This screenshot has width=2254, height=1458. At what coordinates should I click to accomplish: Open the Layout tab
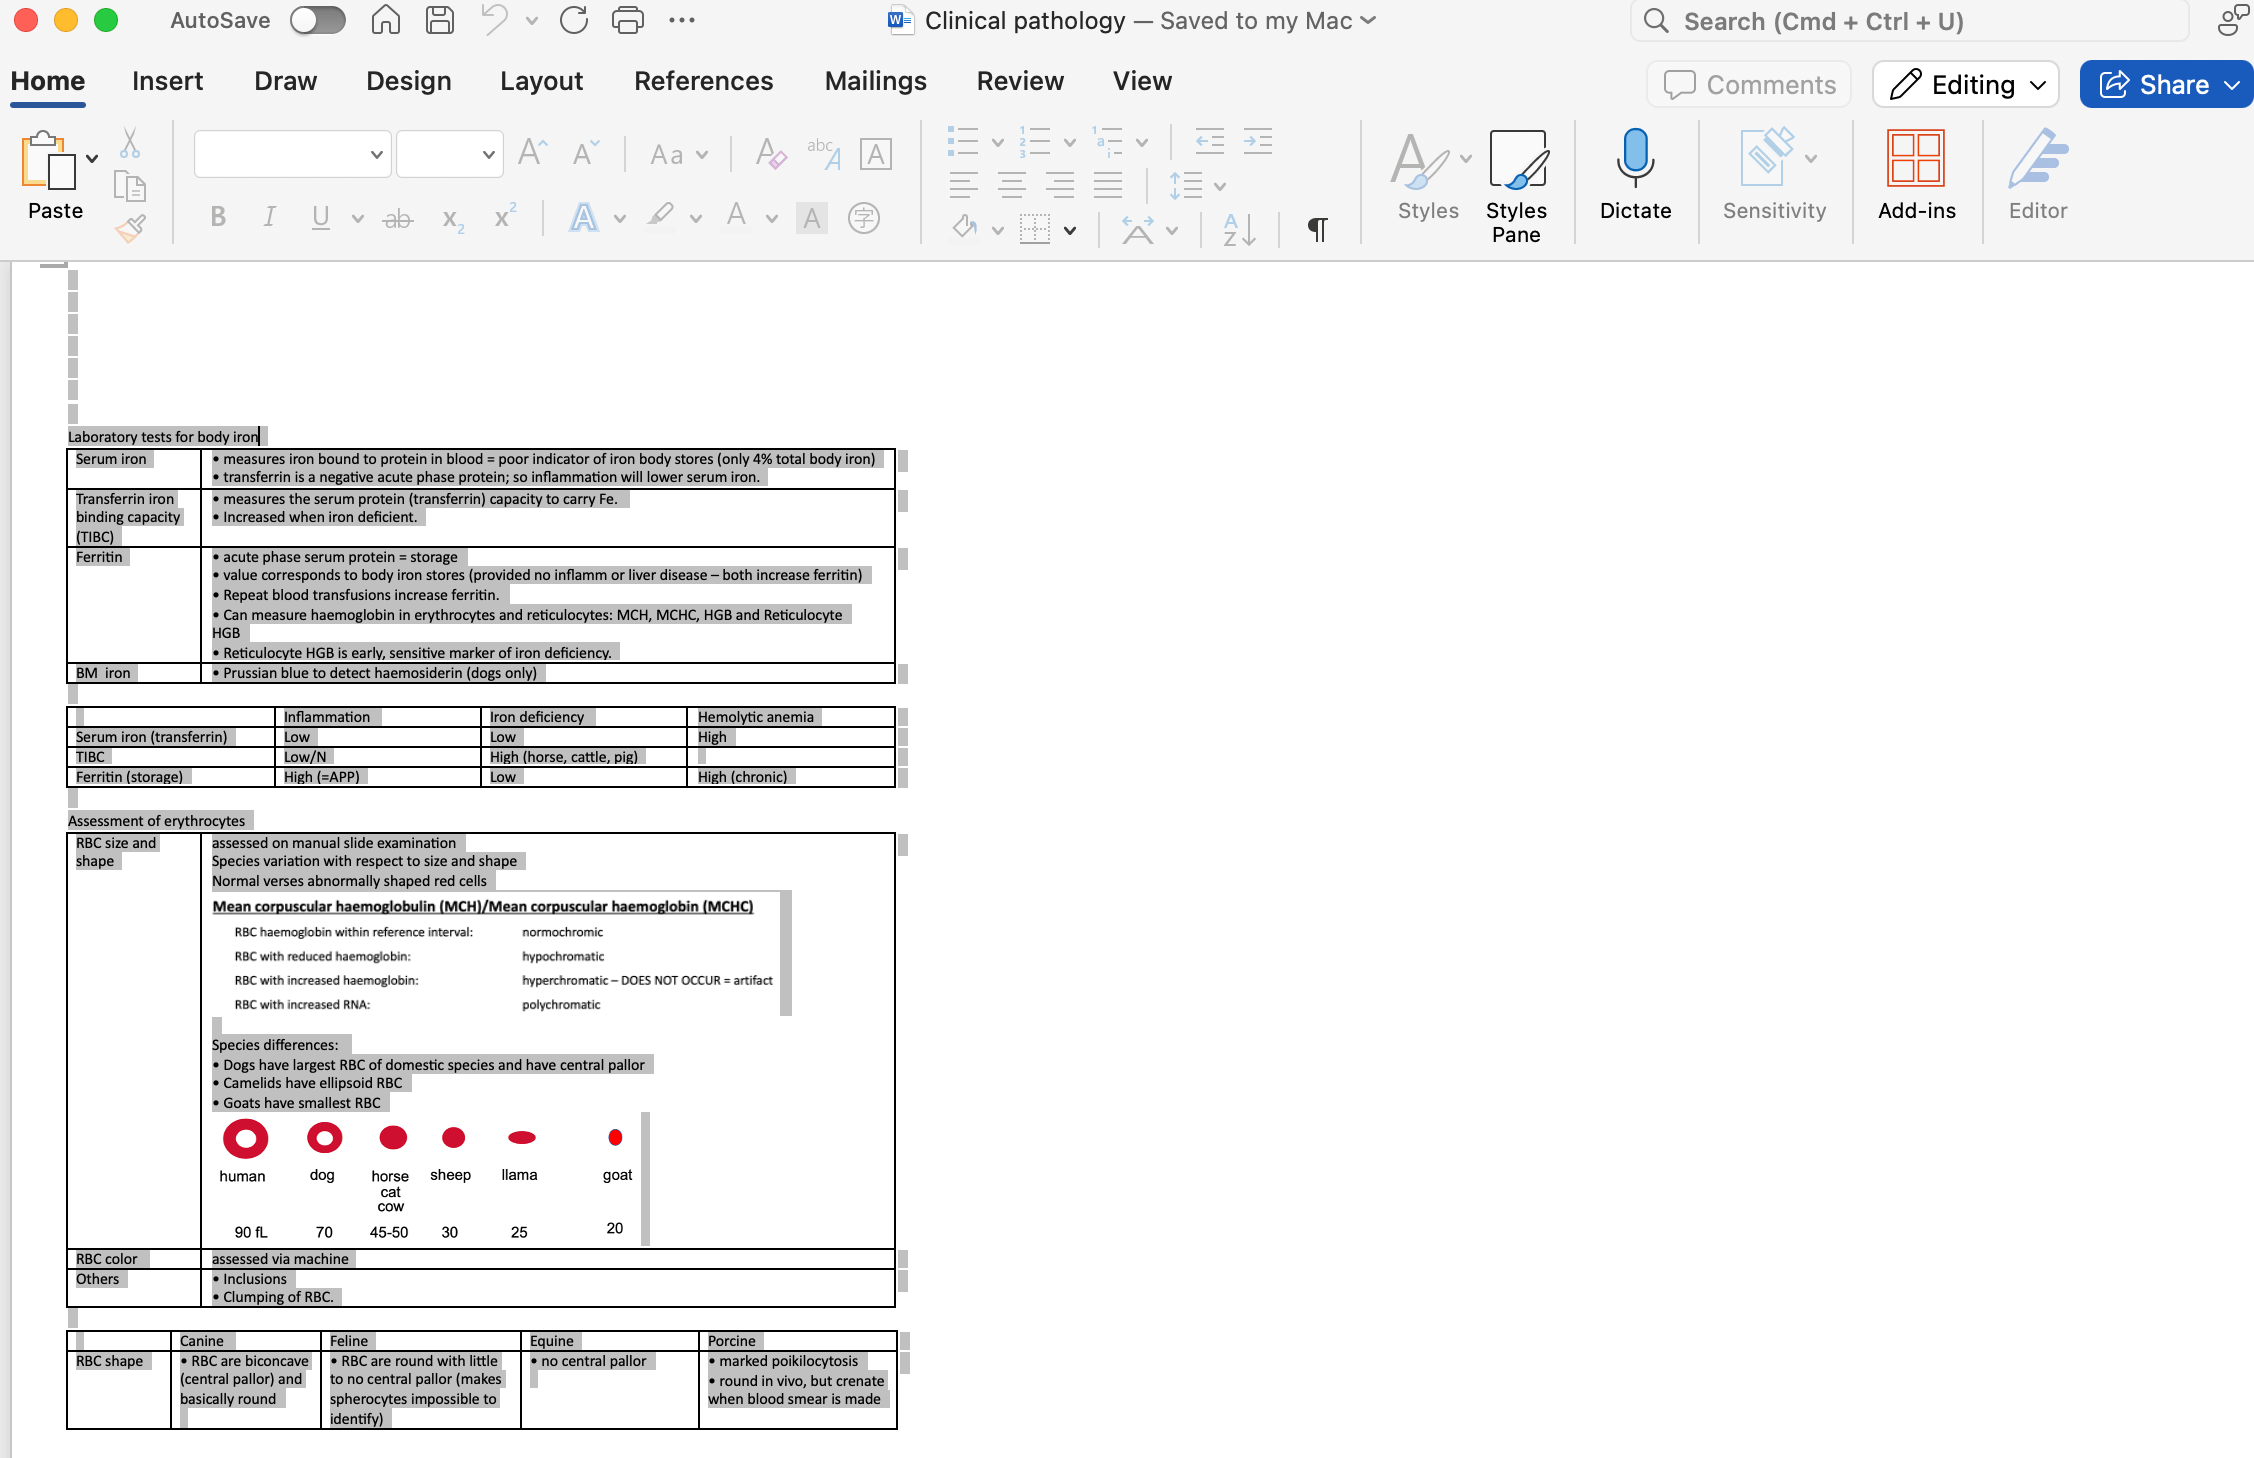[x=541, y=81]
